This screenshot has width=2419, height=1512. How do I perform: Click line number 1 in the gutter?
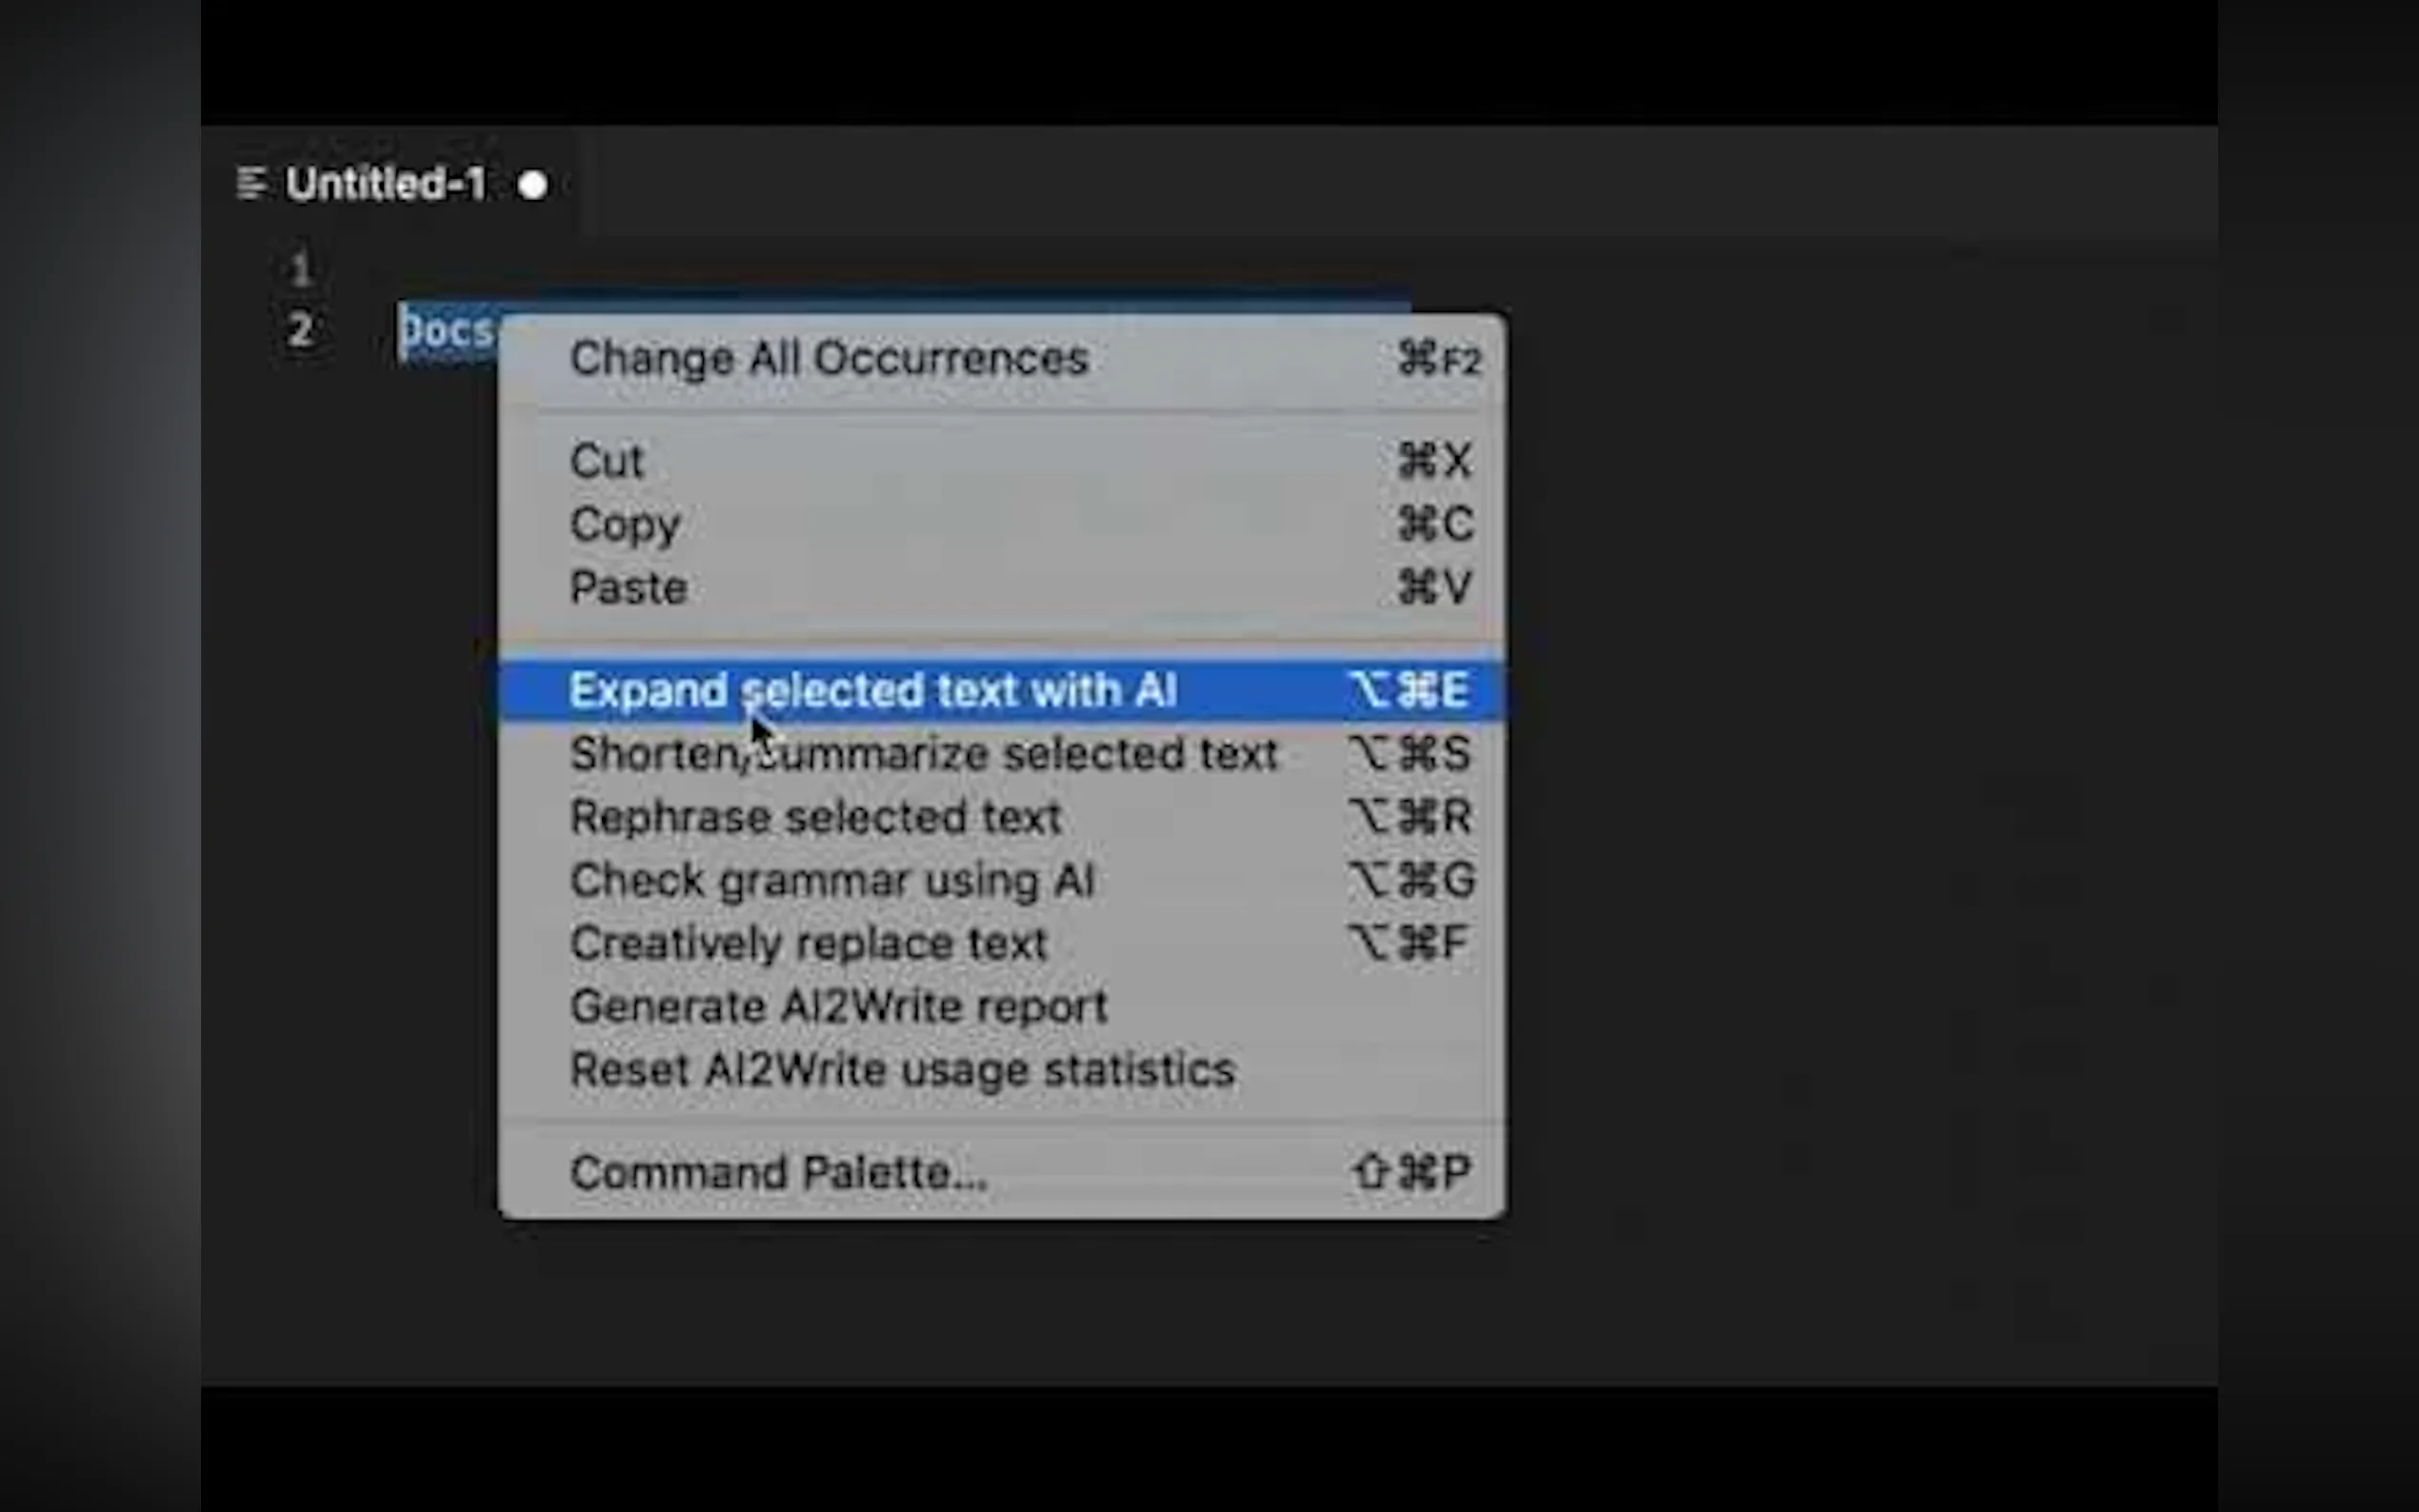pos(300,268)
